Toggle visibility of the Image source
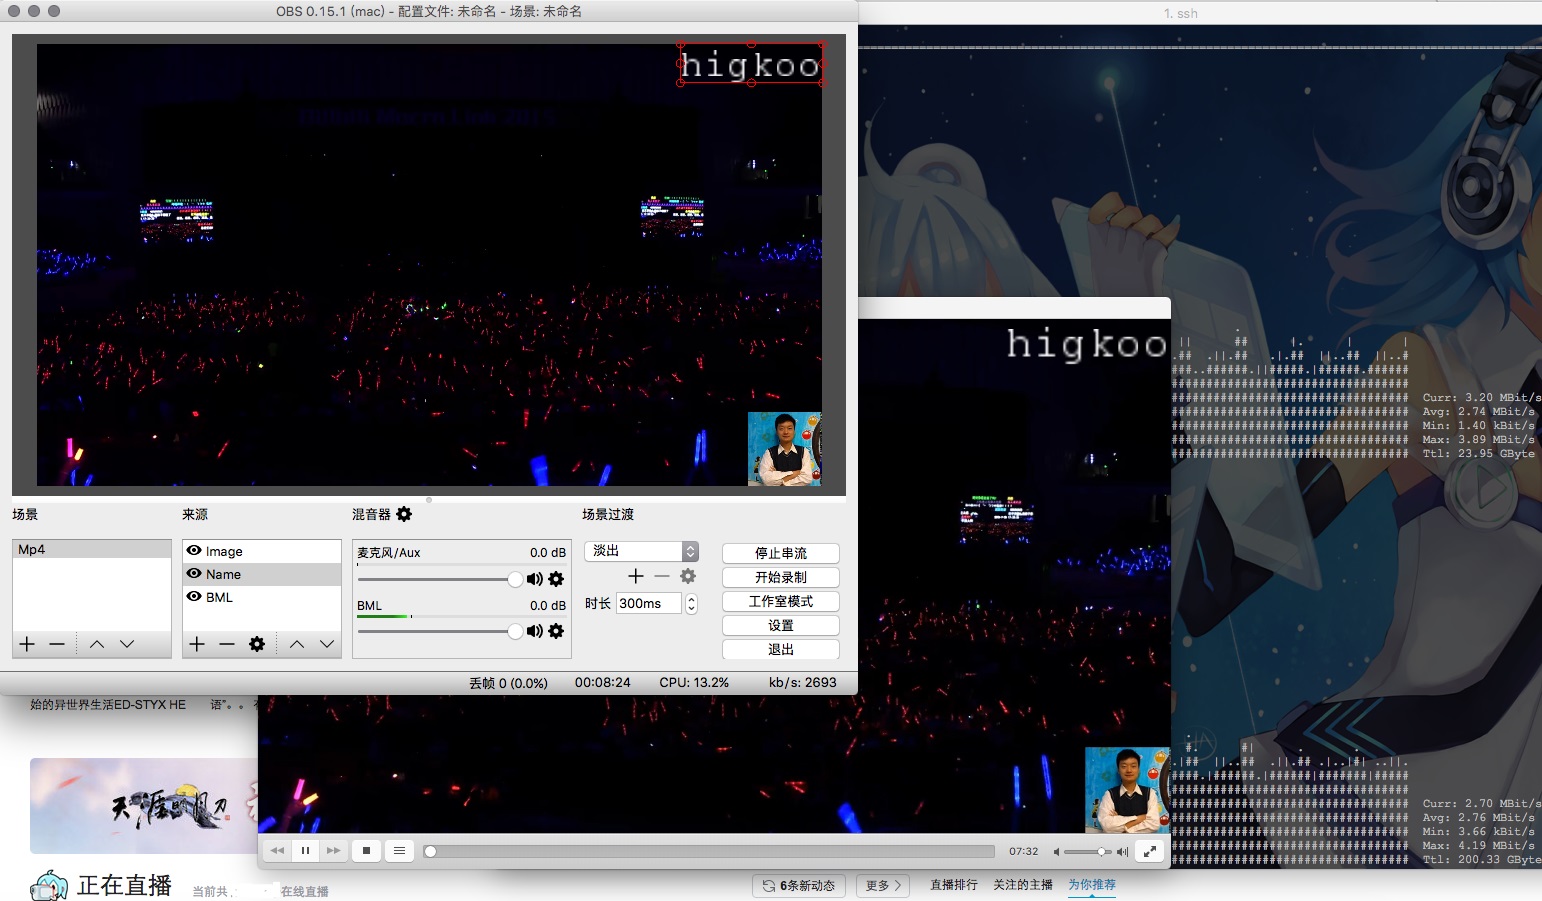1542x901 pixels. click(x=194, y=551)
